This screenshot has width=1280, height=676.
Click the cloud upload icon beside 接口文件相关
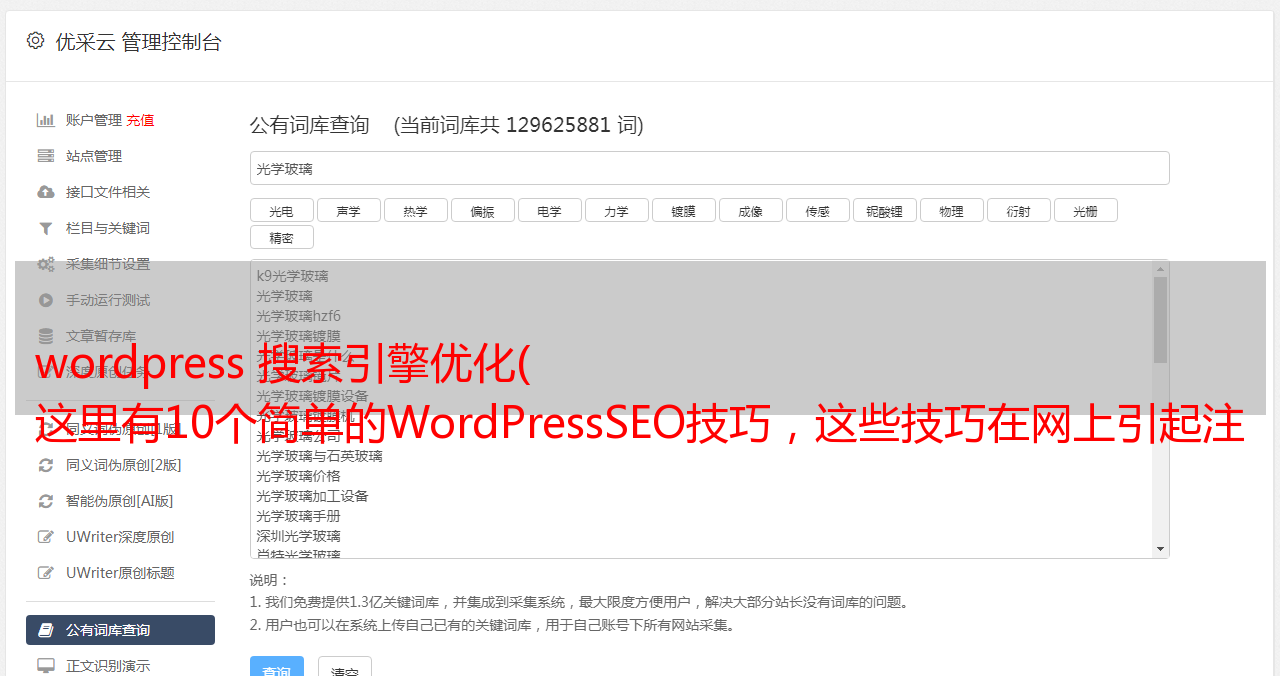[x=46, y=192]
